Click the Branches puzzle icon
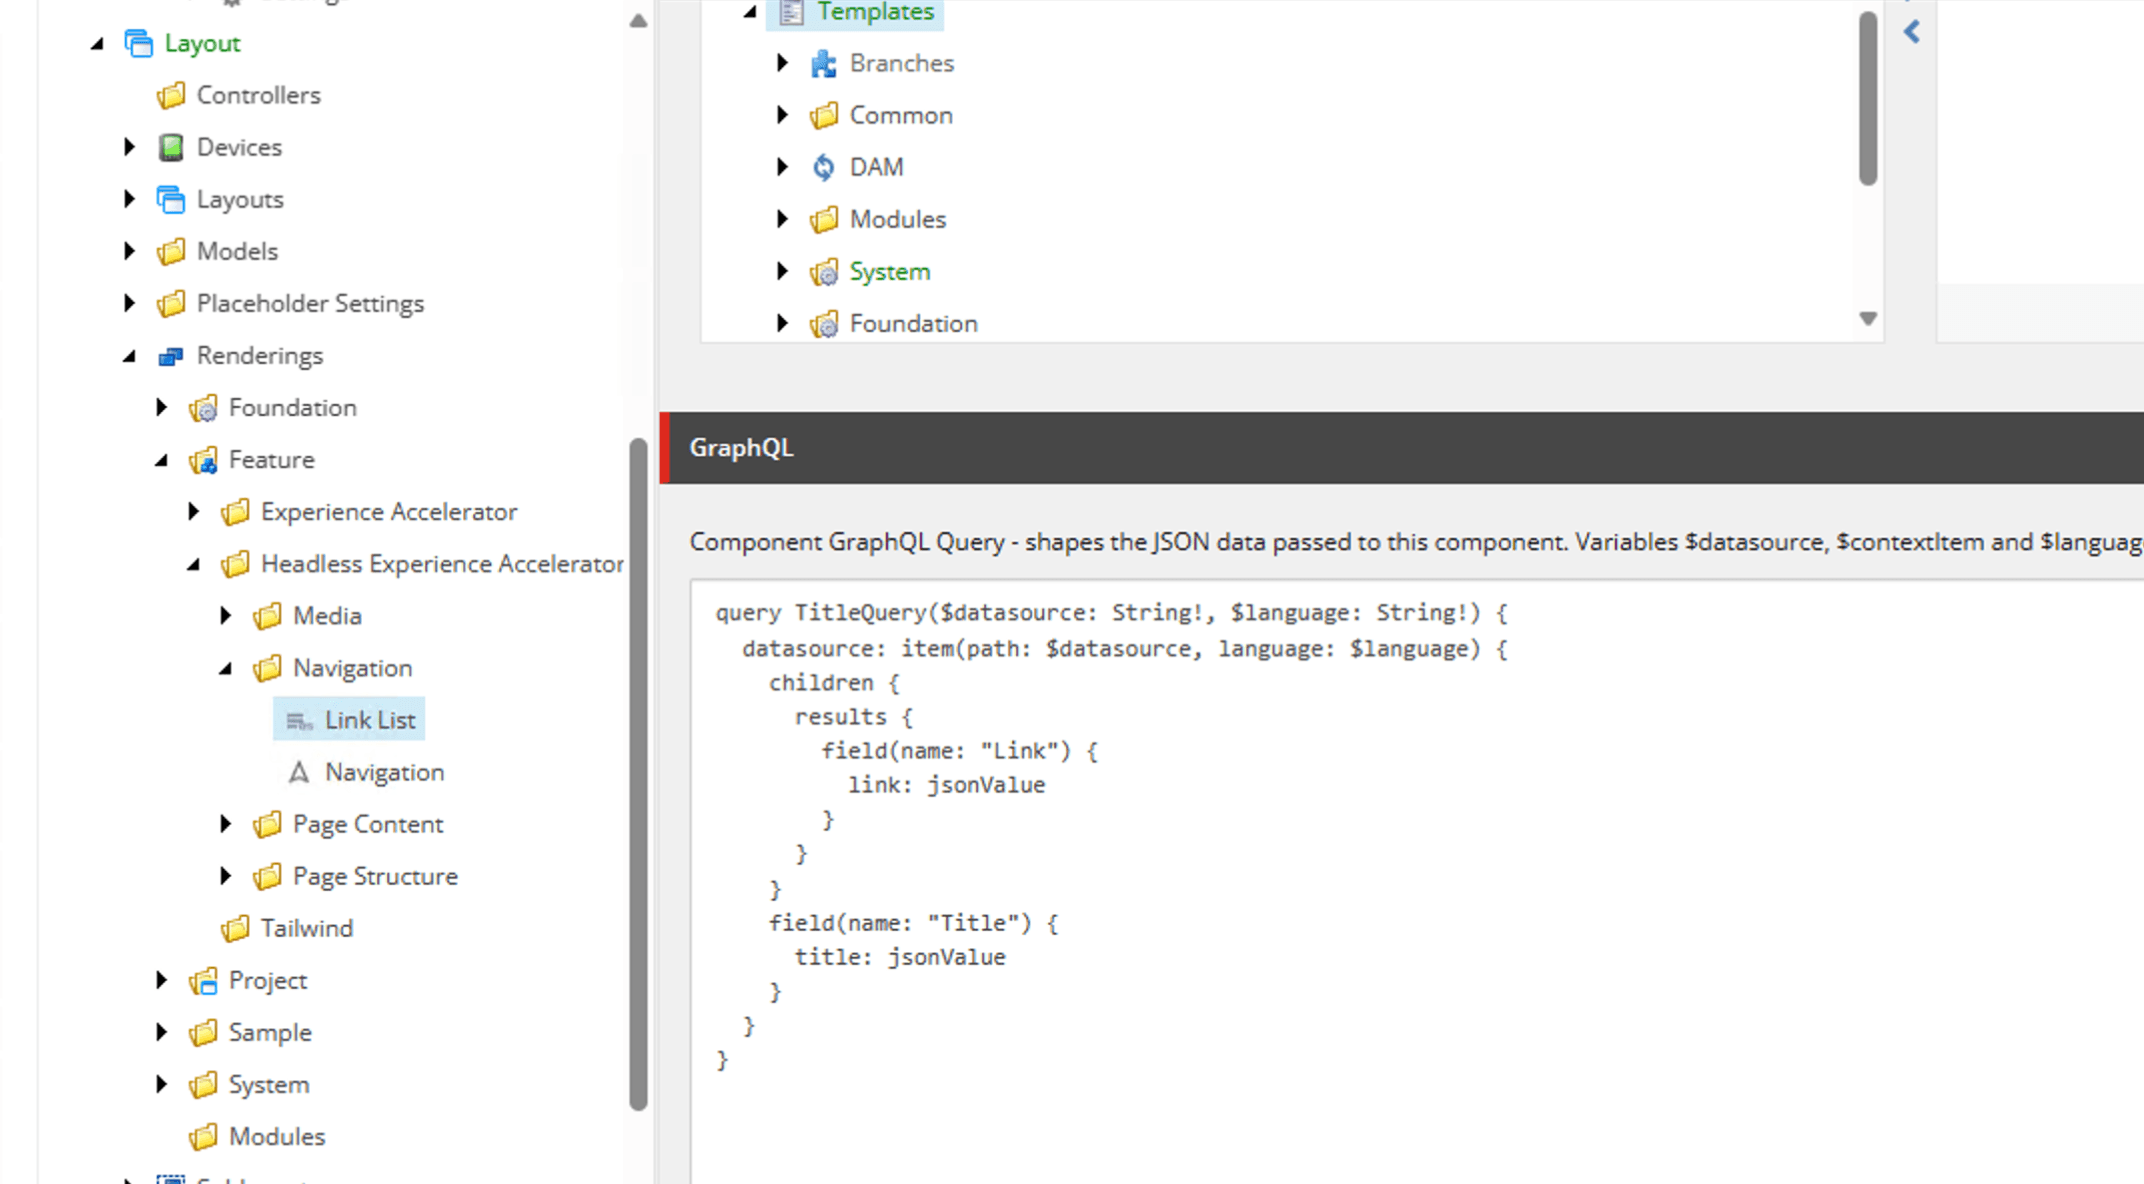The image size is (2144, 1184). (x=824, y=64)
